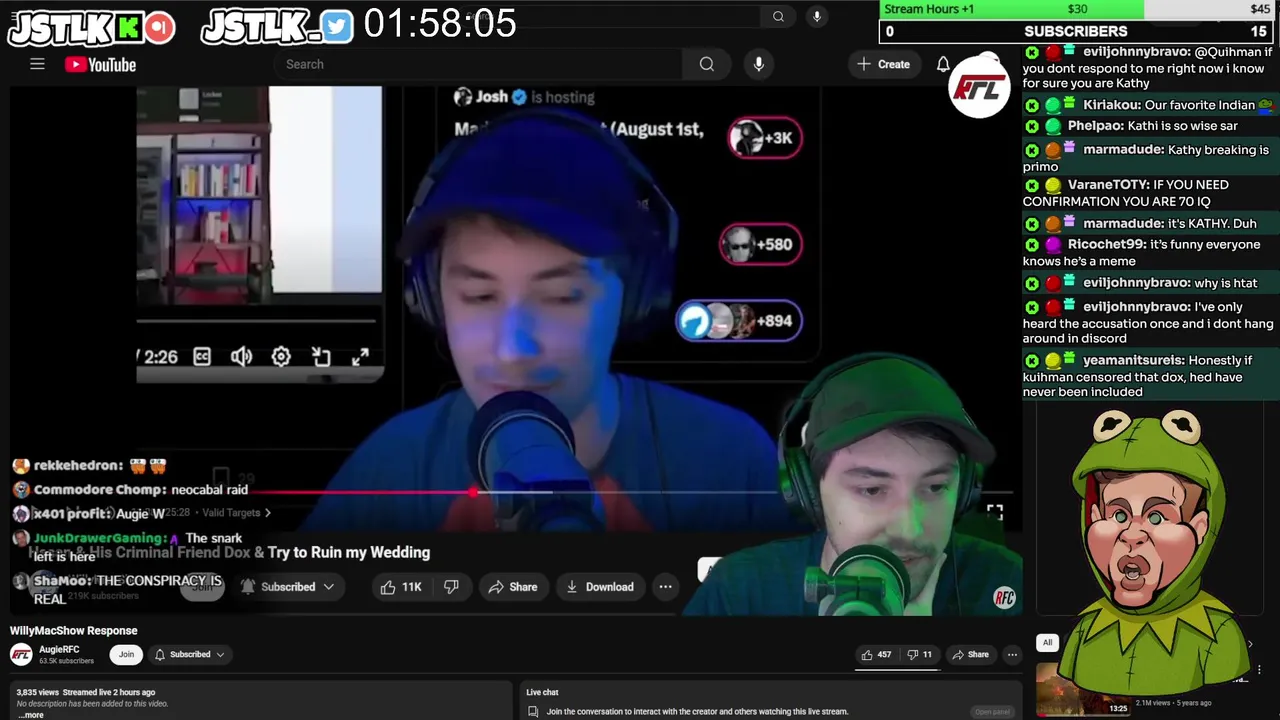This screenshot has width=1280, height=720.
Task: Share the Ruin my Wedding video
Action: point(513,587)
